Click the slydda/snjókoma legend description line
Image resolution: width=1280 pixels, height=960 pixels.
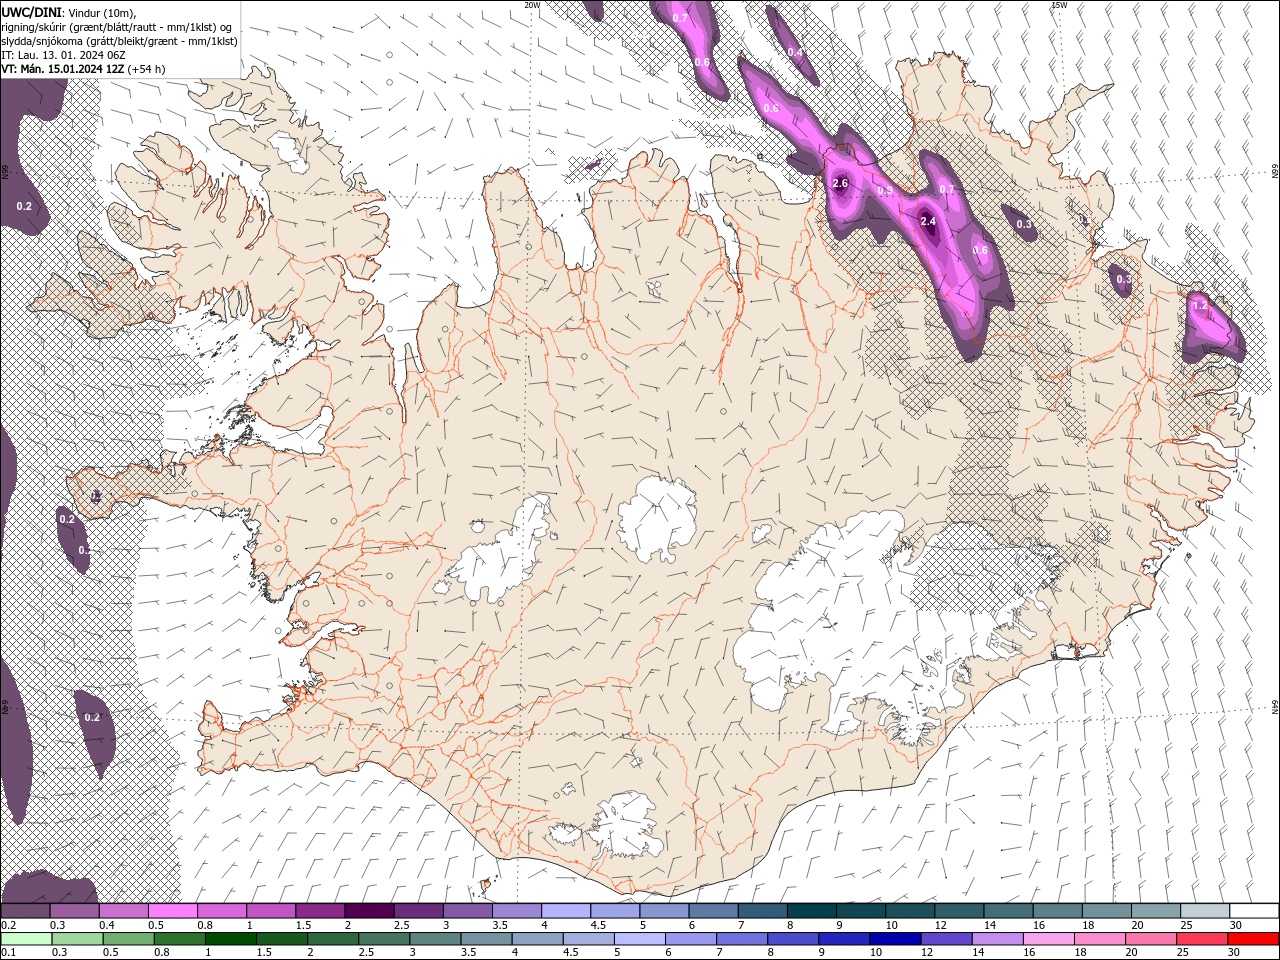point(119,41)
